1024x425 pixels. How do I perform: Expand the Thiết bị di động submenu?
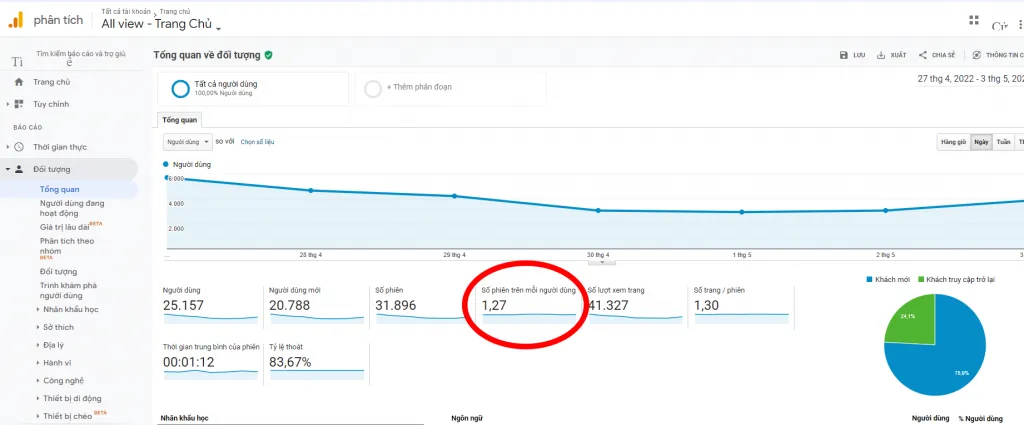click(x=38, y=399)
